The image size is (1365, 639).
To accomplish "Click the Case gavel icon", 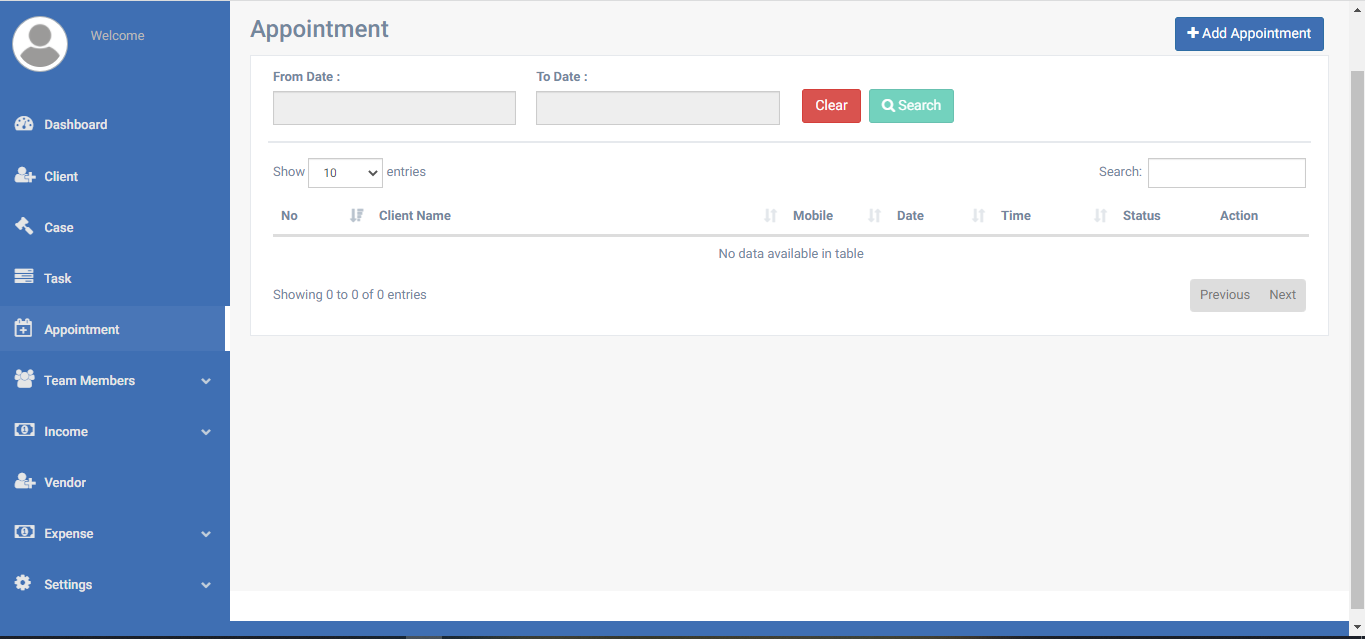I will [x=24, y=227].
